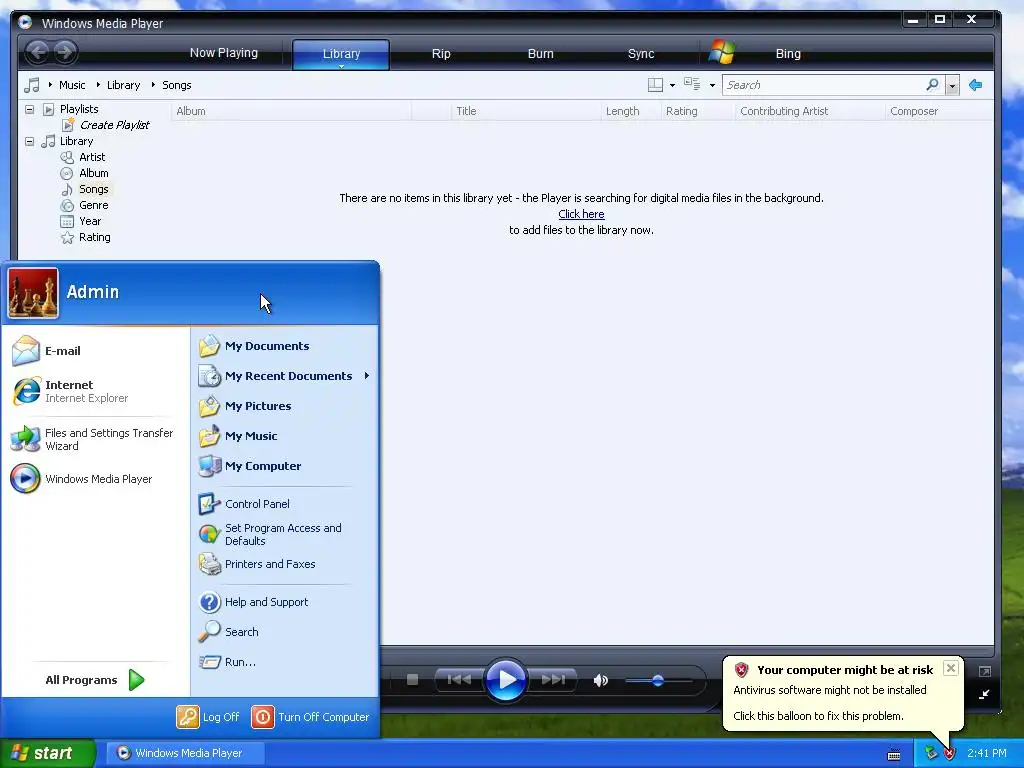This screenshot has width=1024, height=768.
Task: Select Artist in the Library tree
Action: point(92,157)
